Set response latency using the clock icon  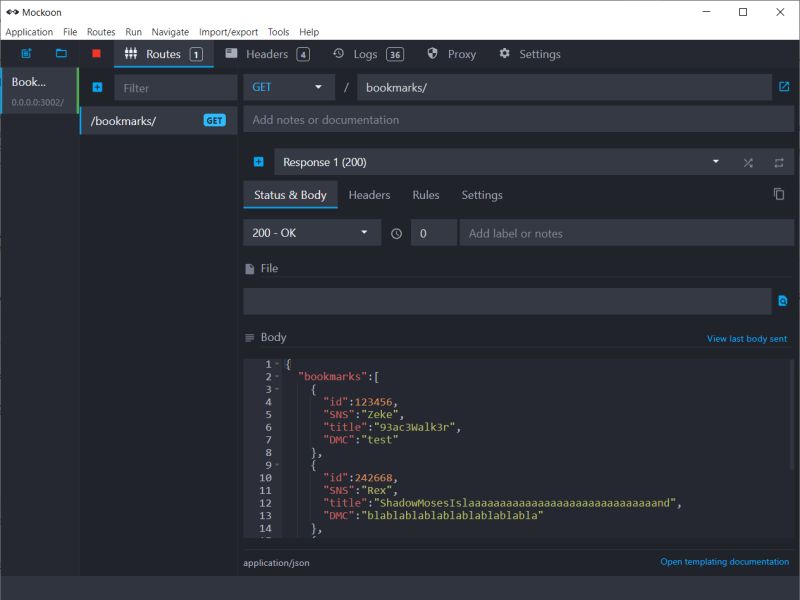pyautogui.click(x=397, y=232)
